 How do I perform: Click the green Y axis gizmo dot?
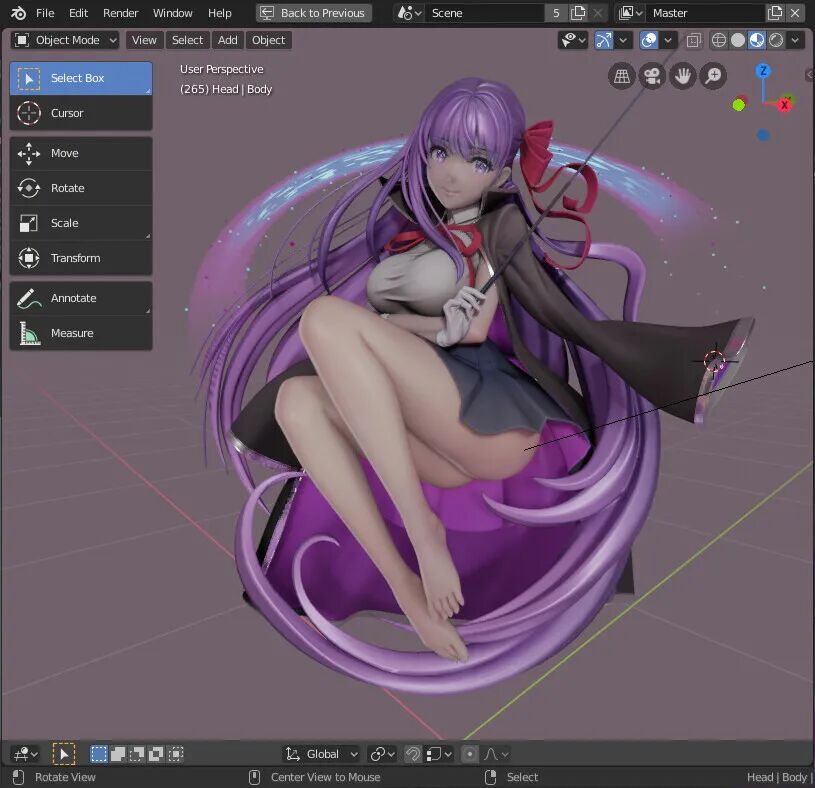click(x=739, y=106)
